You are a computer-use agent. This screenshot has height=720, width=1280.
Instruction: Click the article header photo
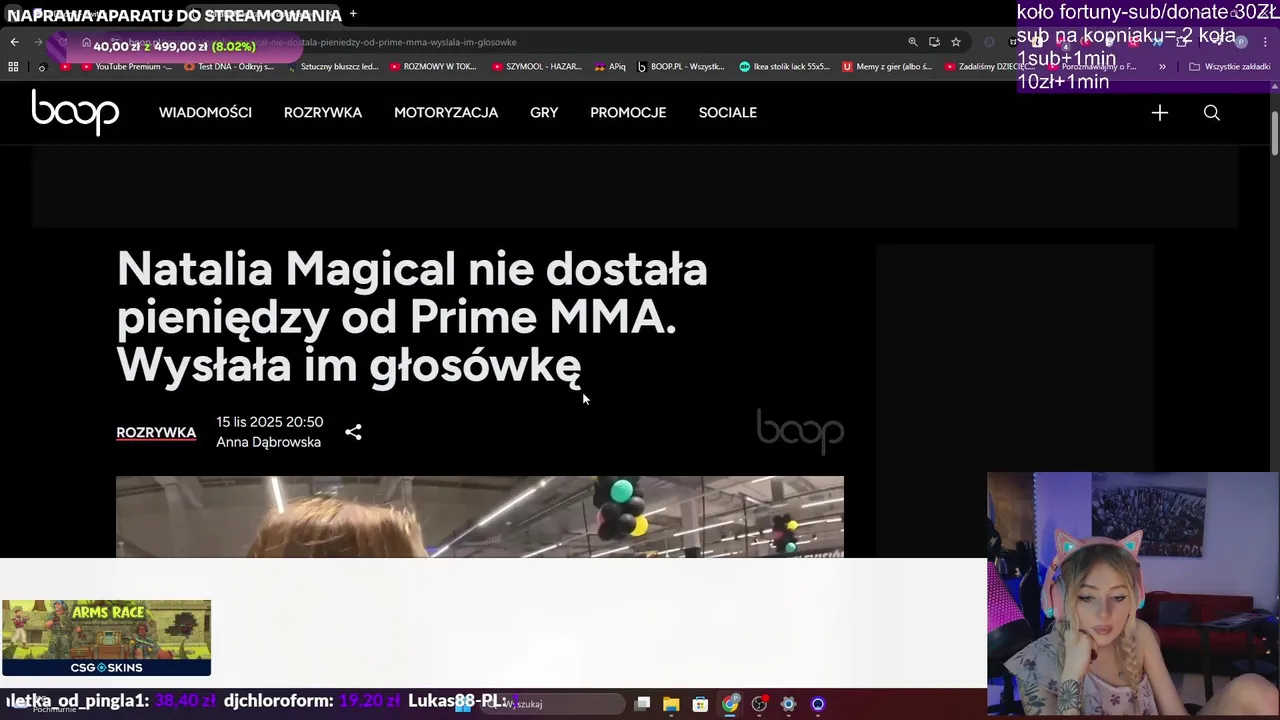[480, 517]
